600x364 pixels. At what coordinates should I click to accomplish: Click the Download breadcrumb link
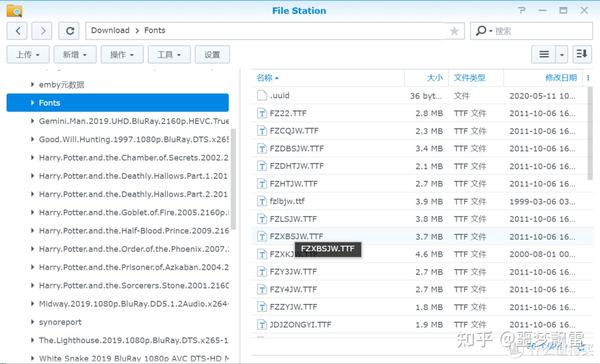110,30
